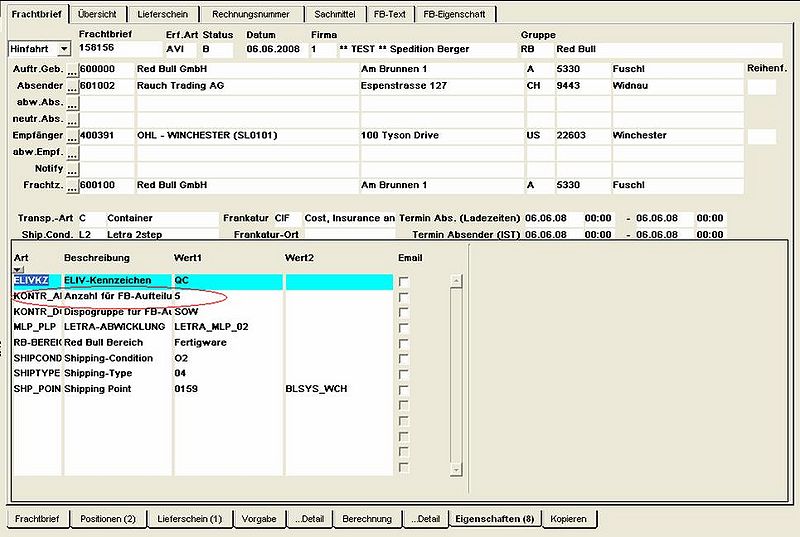Switch to the top Frachtbrief tab

[36, 14]
